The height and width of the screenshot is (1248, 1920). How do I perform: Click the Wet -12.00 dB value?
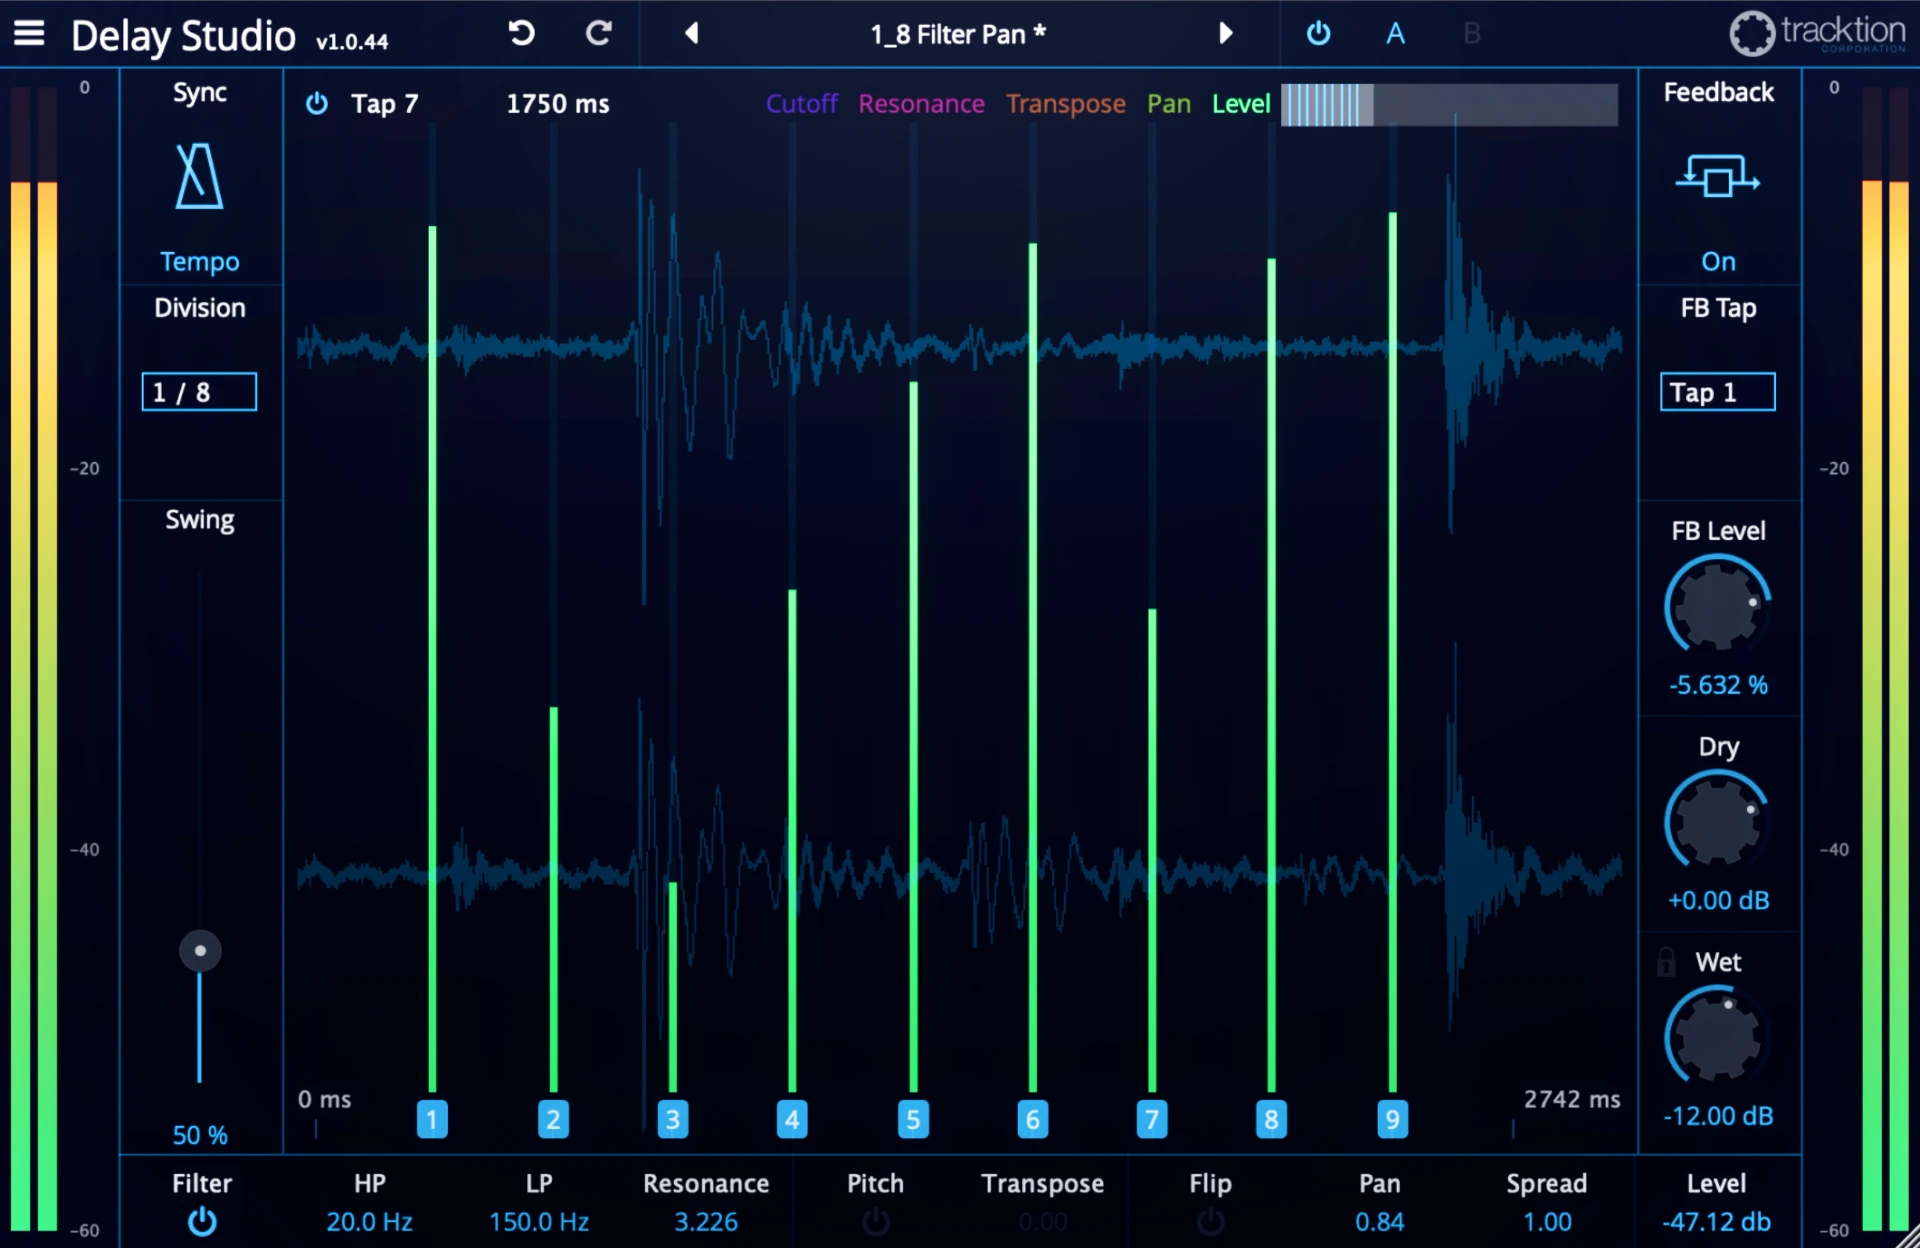1718,1116
